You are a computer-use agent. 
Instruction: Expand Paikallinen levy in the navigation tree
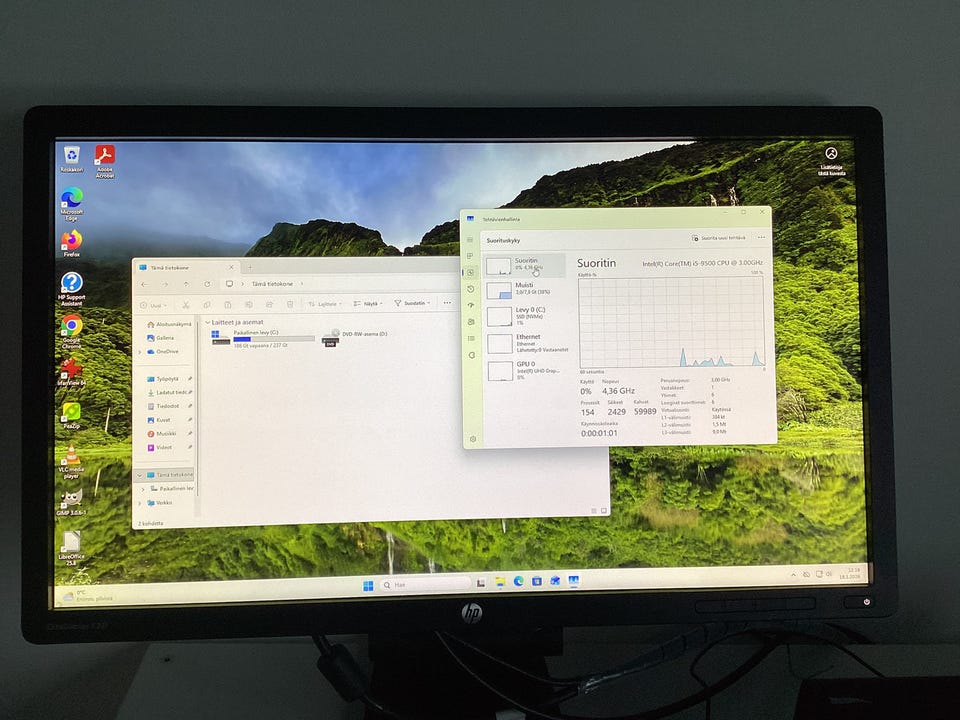pos(144,489)
